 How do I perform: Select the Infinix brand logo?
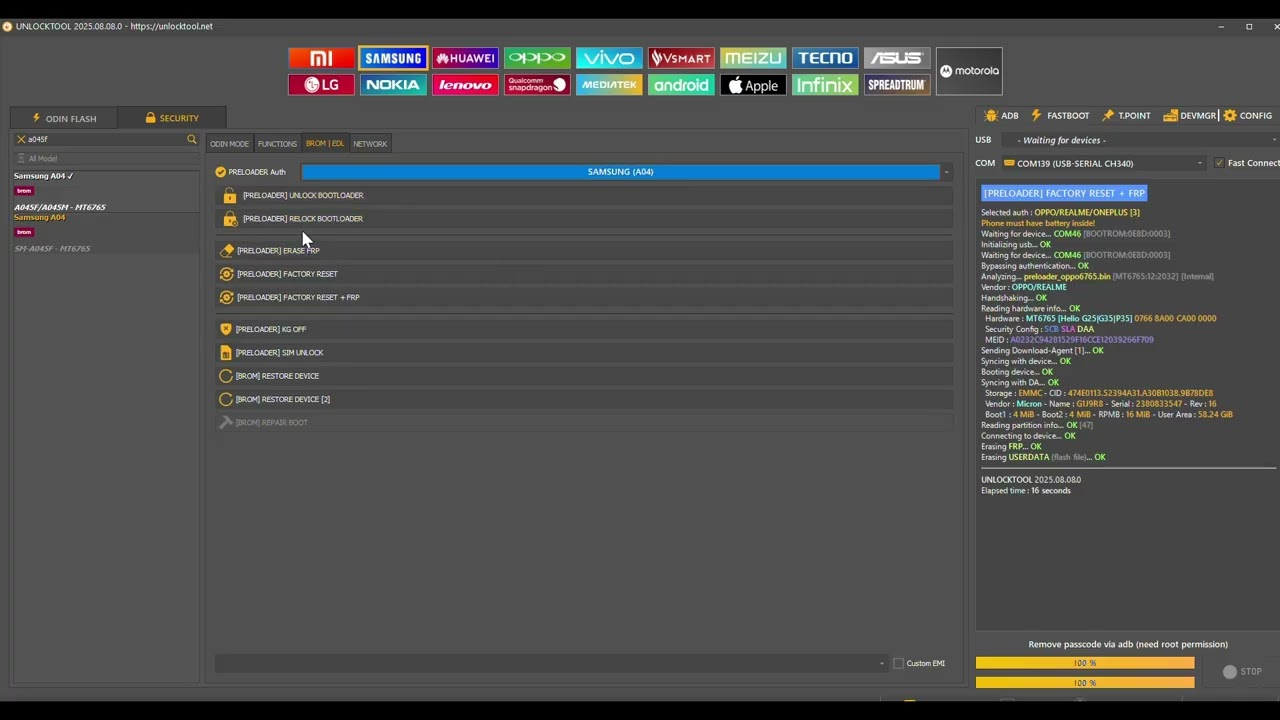[x=825, y=85]
